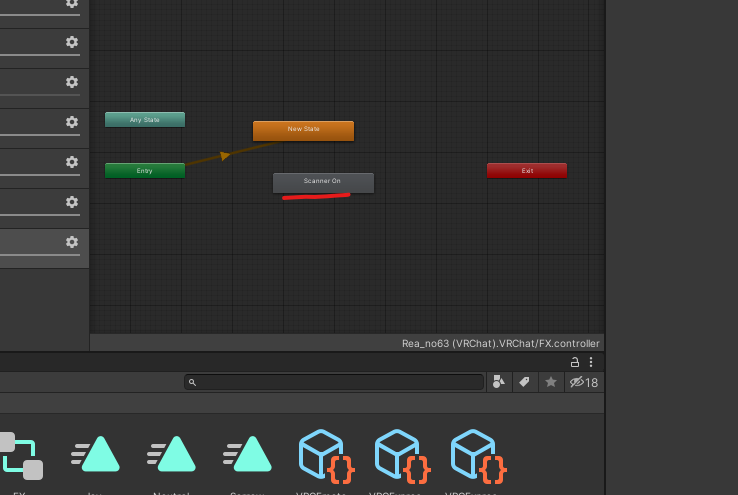Select the Scanner On state node

tap(323, 183)
